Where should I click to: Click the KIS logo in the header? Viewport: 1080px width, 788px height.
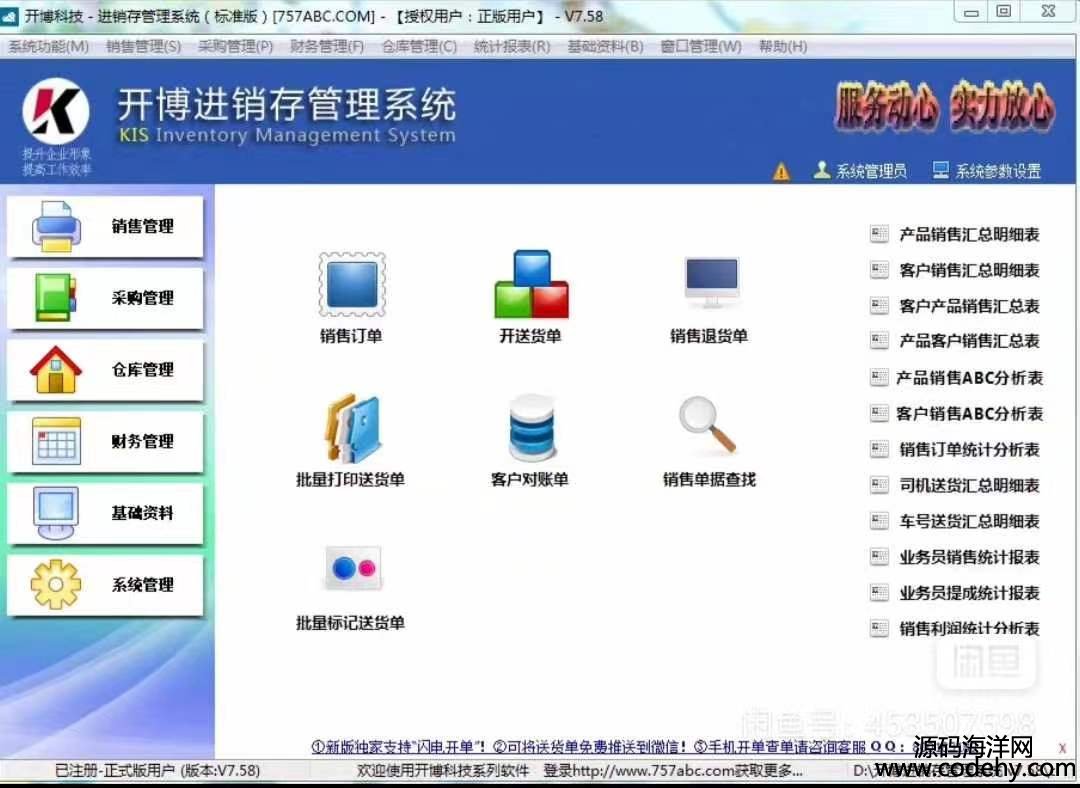tap(56, 111)
